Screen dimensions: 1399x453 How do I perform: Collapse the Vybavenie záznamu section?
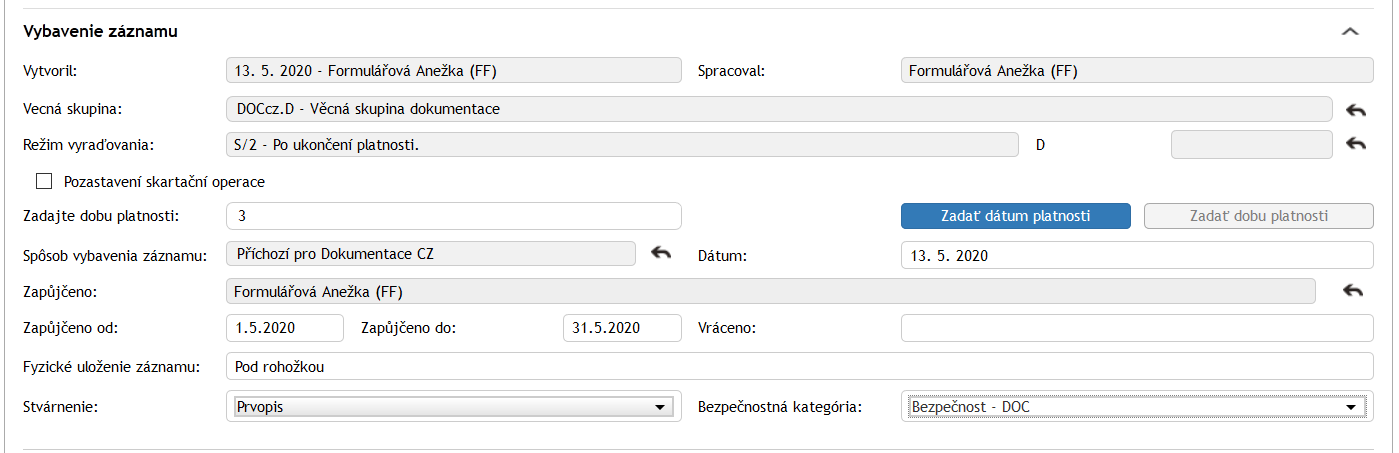(1350, 32)
